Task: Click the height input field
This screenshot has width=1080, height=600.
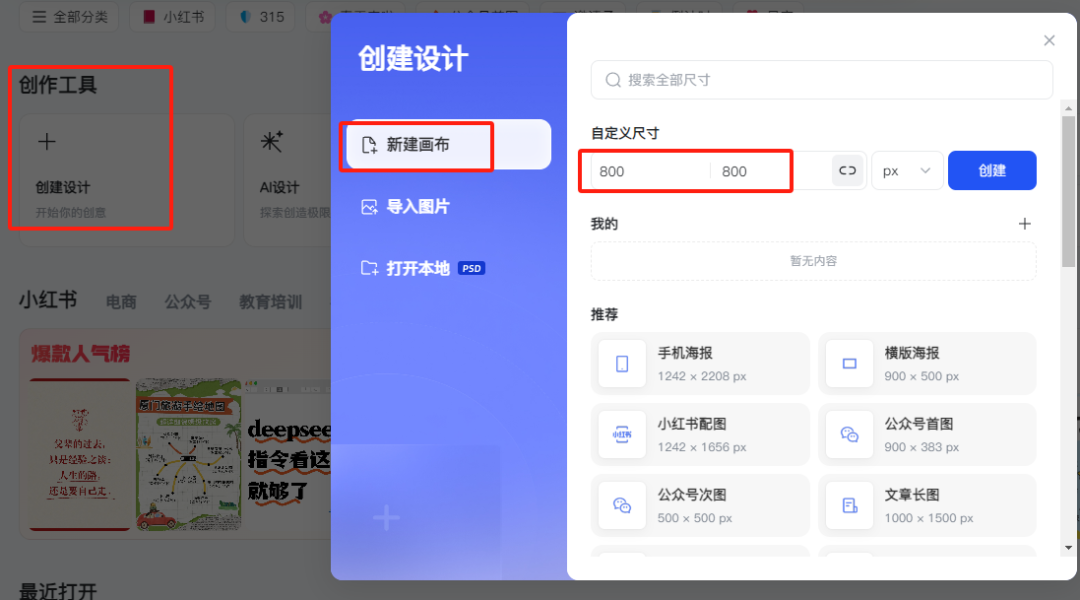Action: tap(770, 171)
